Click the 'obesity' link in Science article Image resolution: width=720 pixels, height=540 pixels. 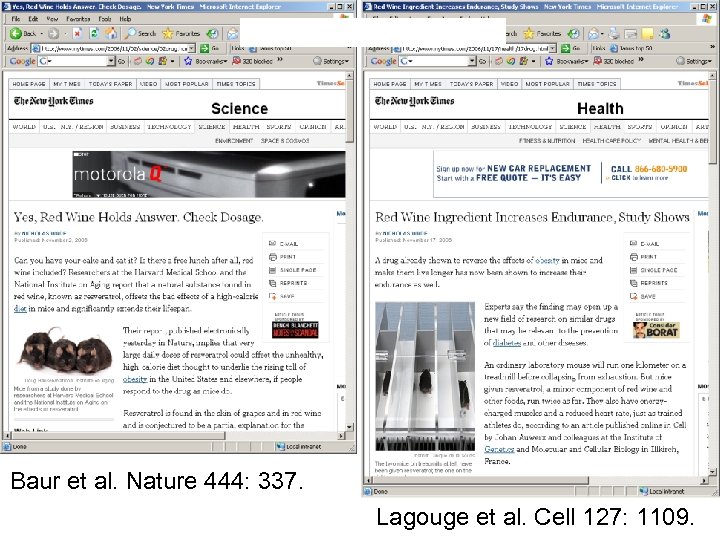pyautogui.click(x=135, y=379)
